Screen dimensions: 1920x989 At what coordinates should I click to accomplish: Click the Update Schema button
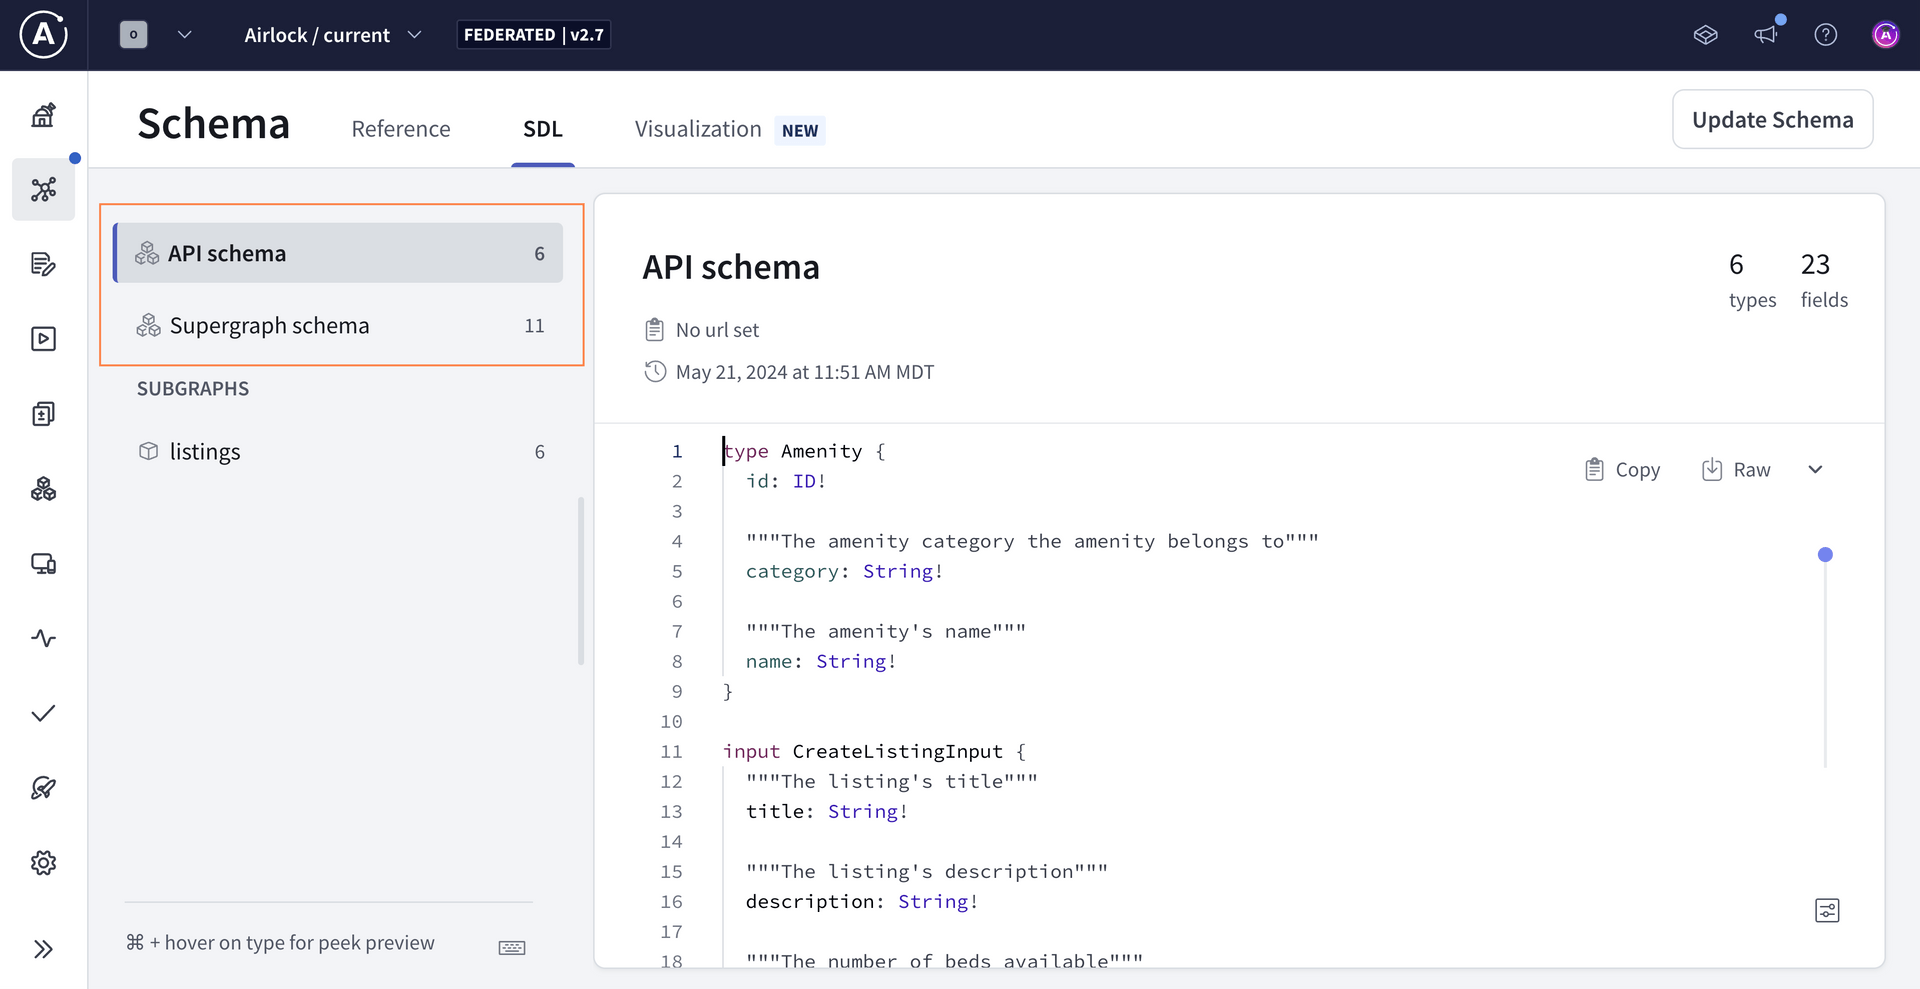tap(1773, 119)
